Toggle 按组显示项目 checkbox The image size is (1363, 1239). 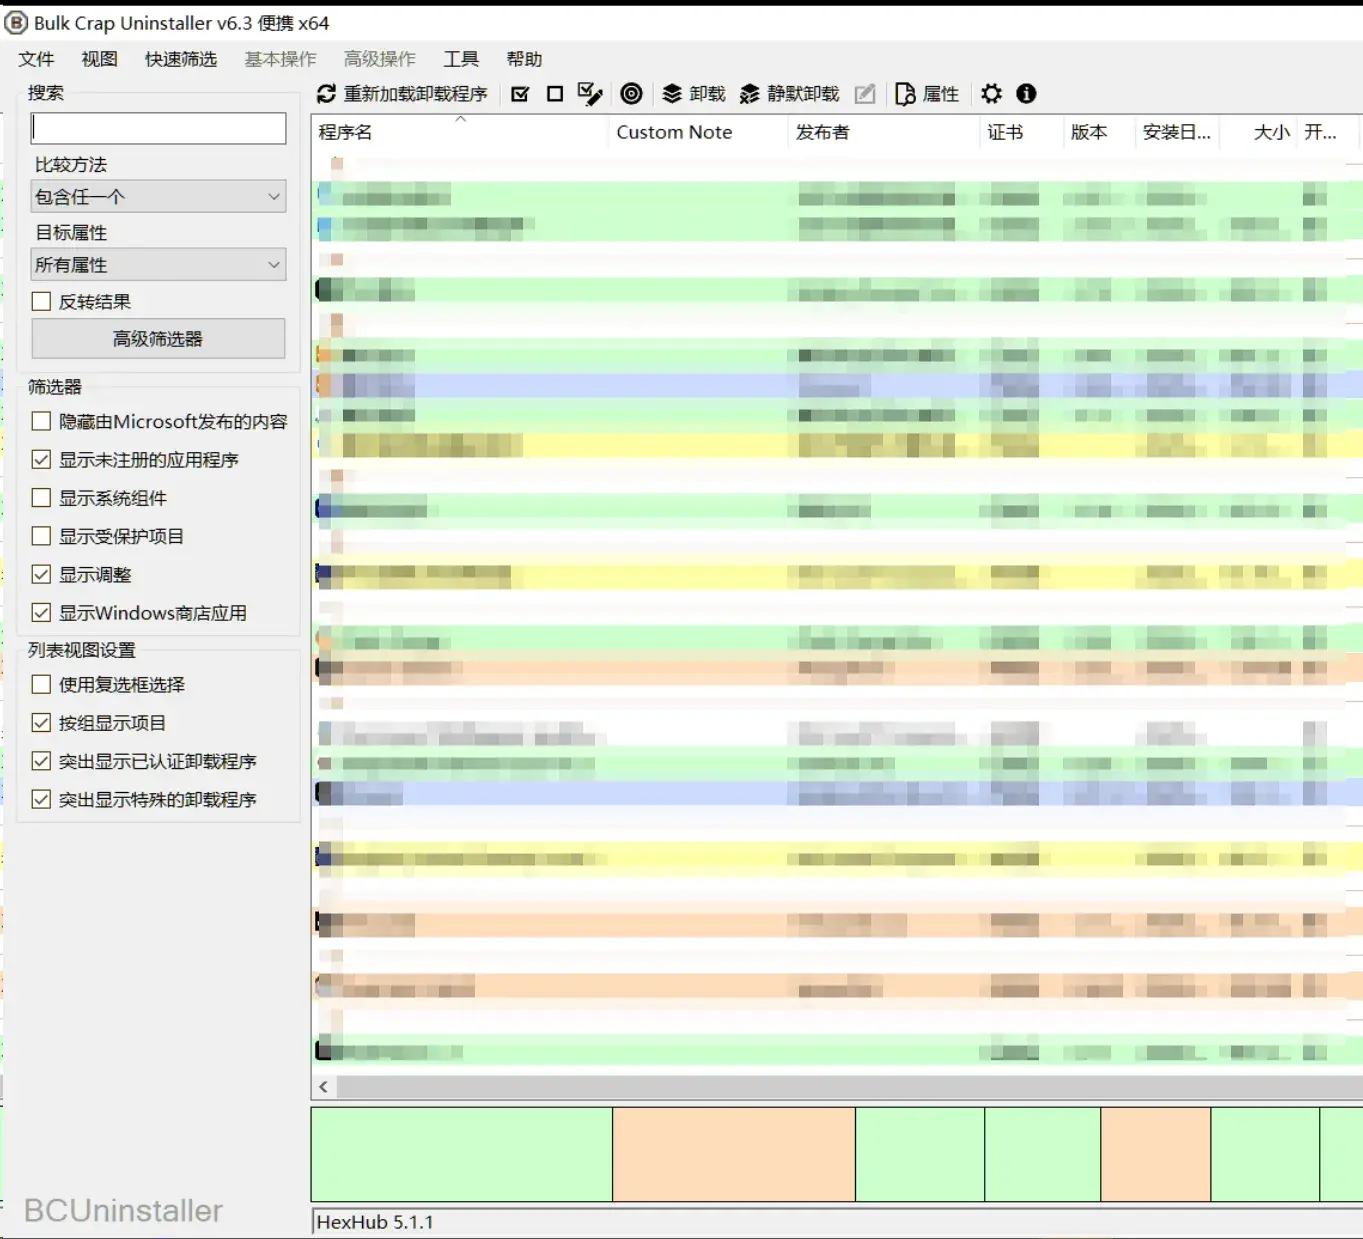tap(41, 722)
